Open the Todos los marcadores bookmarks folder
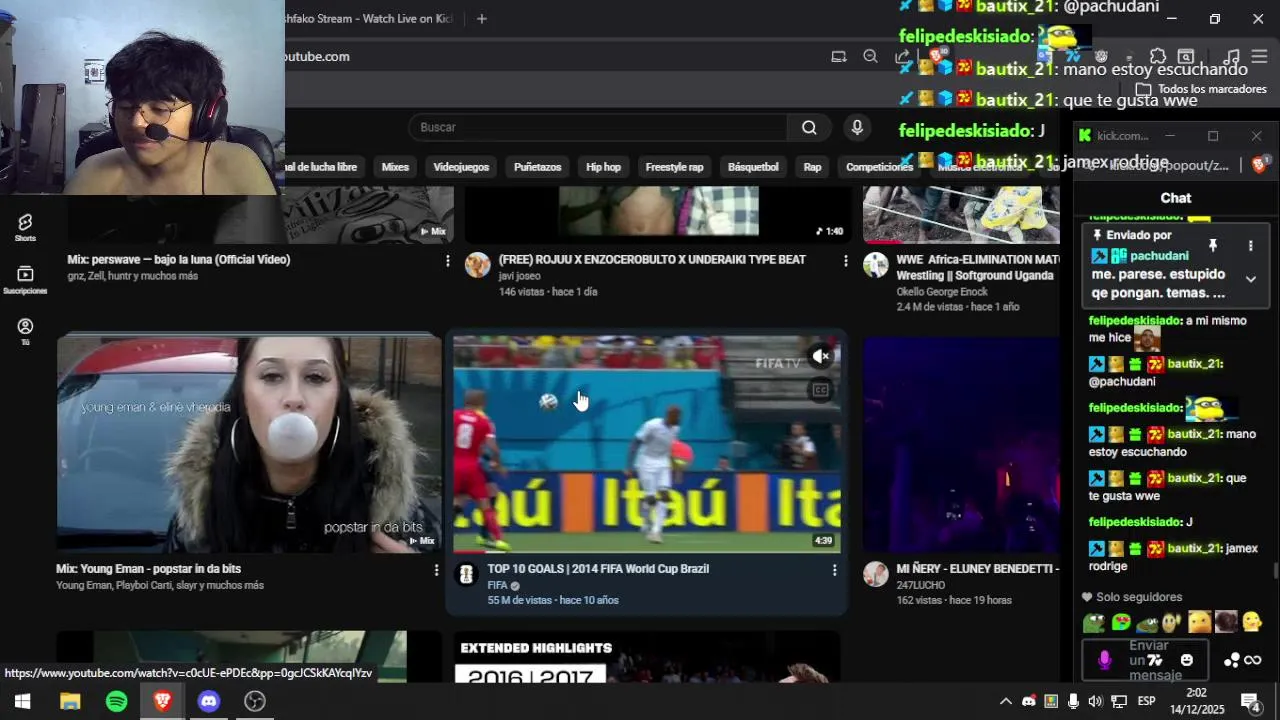 click(1201, 89)
